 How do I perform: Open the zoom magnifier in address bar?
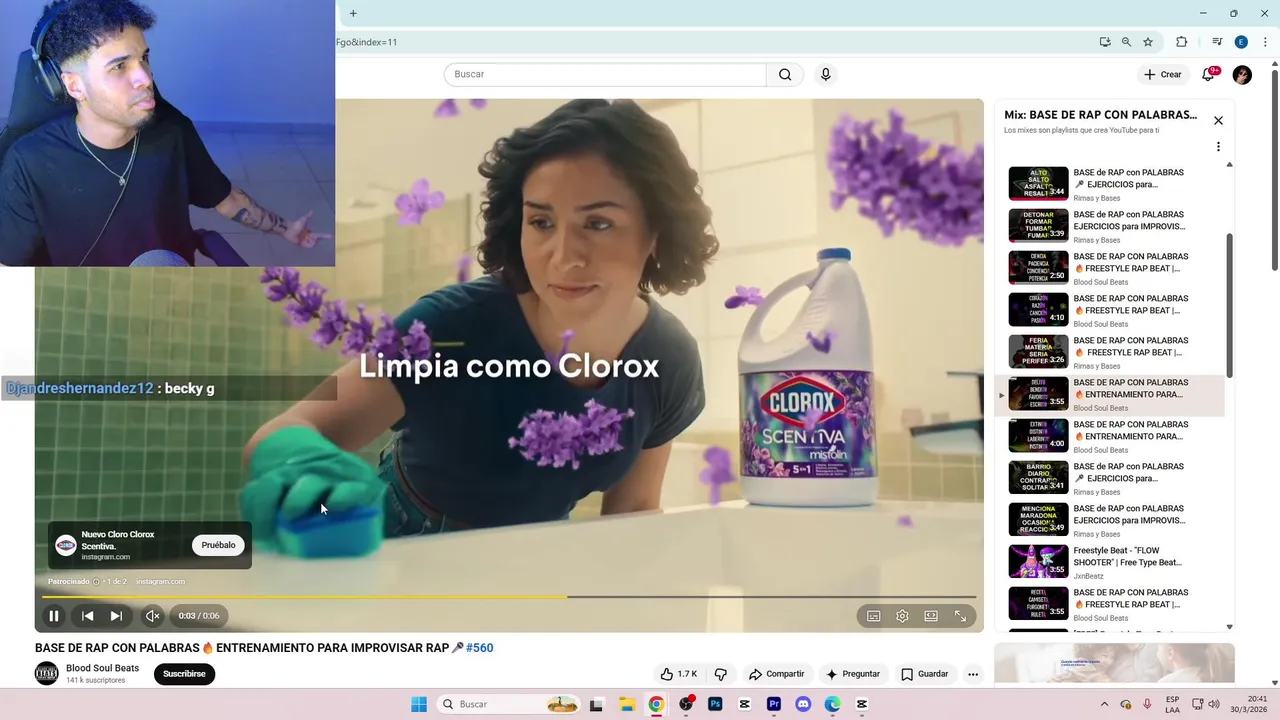(x=1126, y=42)
